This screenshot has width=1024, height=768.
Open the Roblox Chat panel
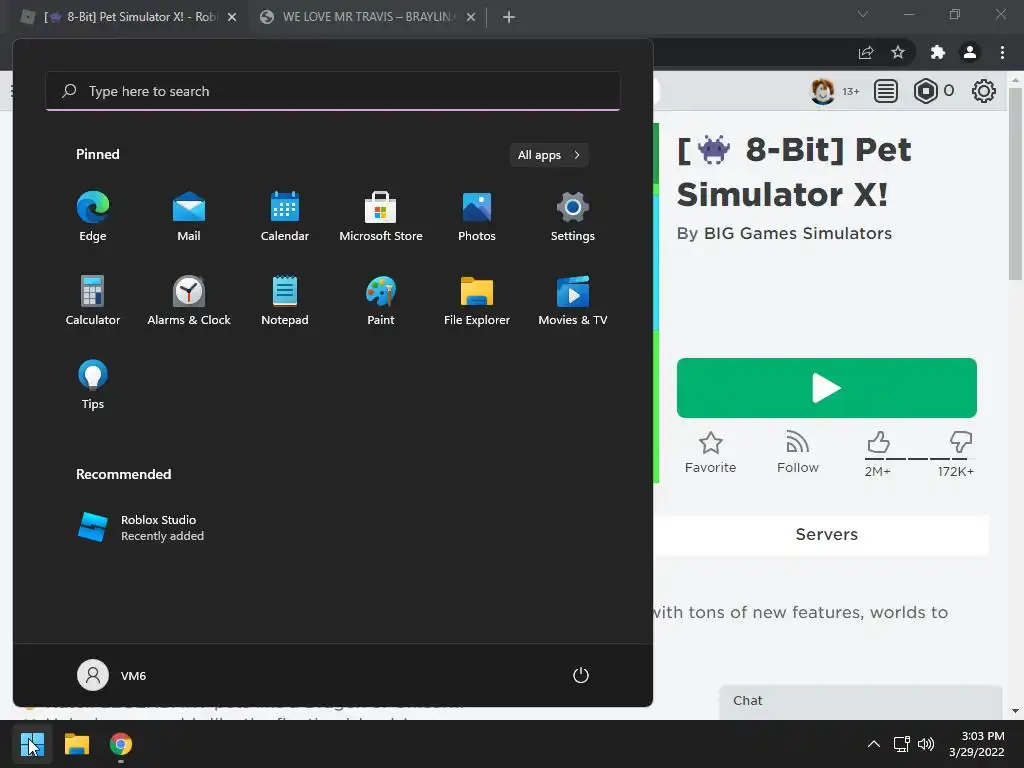861,701
